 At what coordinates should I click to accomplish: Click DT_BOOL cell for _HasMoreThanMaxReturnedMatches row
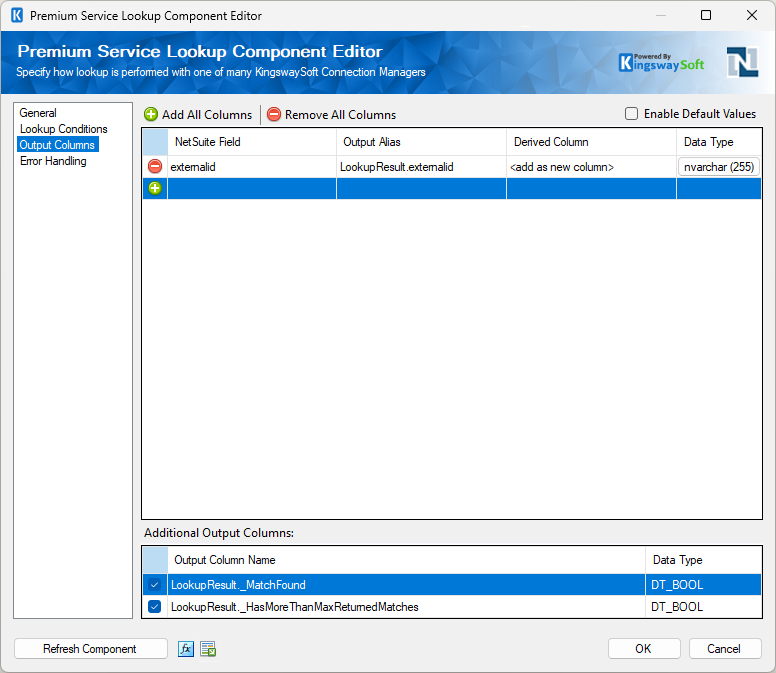(703, 607)
